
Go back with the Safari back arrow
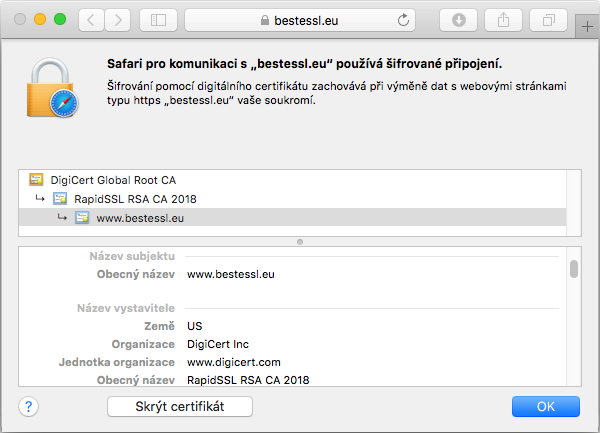click(91, 20)
